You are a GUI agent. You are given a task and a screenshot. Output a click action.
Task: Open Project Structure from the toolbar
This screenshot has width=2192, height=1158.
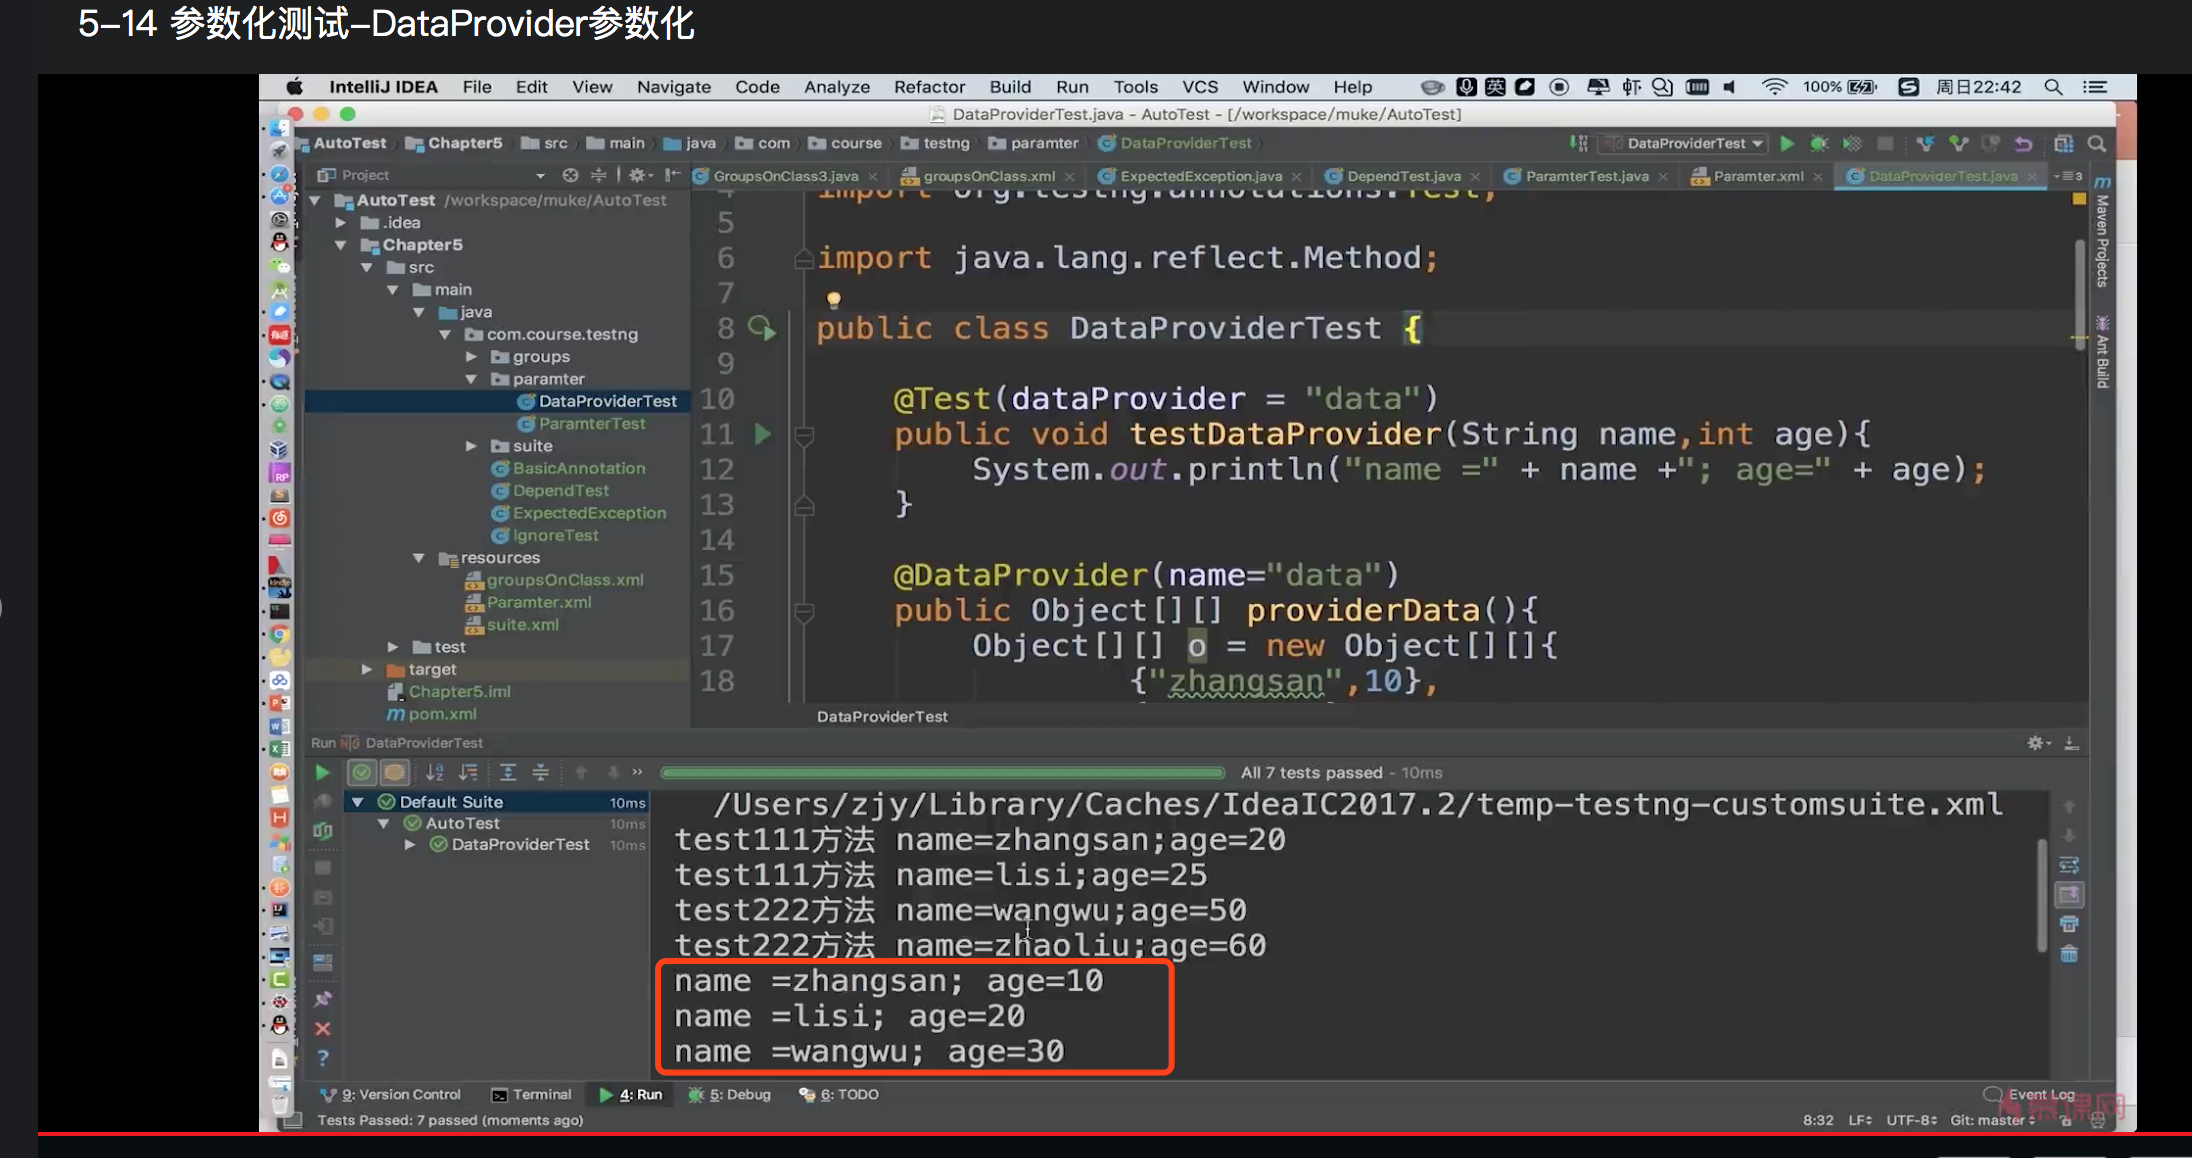pyautogui.click(x=2063, y=144)
